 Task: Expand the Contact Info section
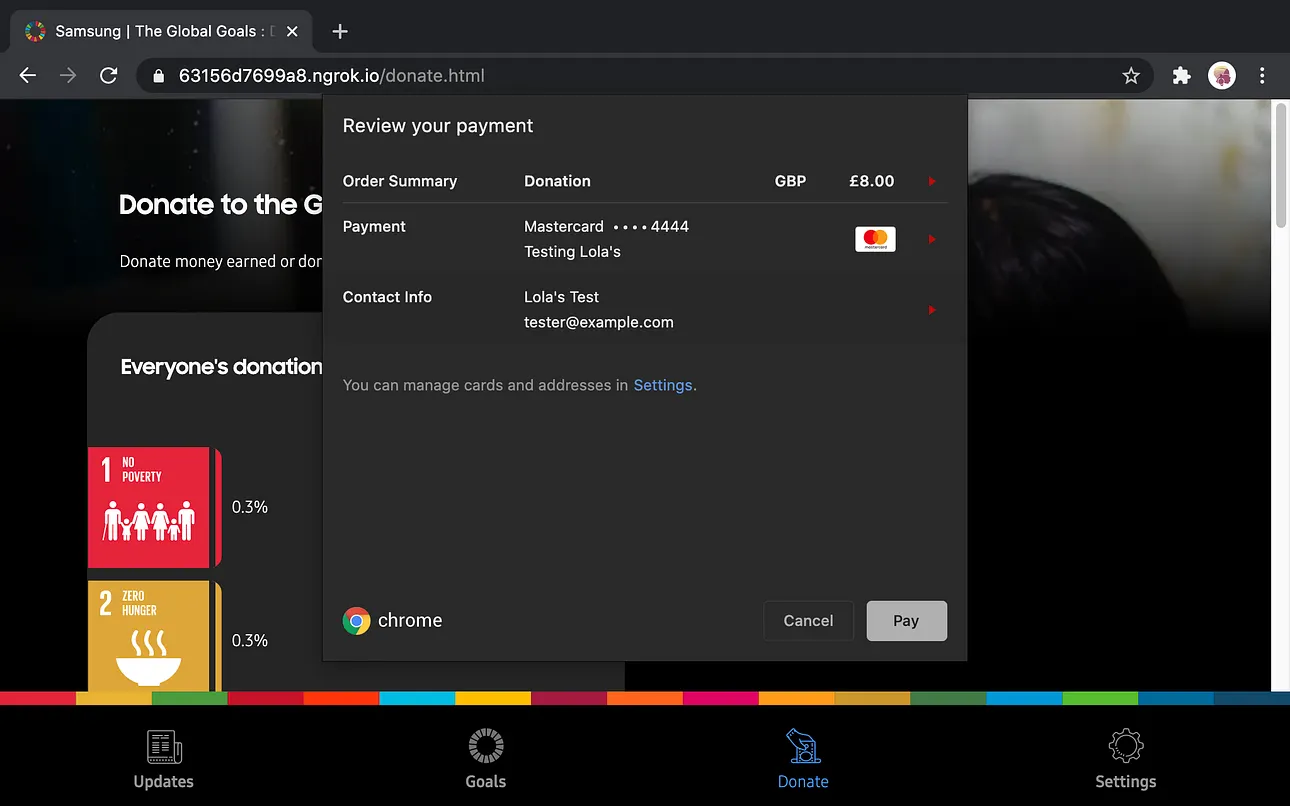pyautogui.click(x=931, y=310)
